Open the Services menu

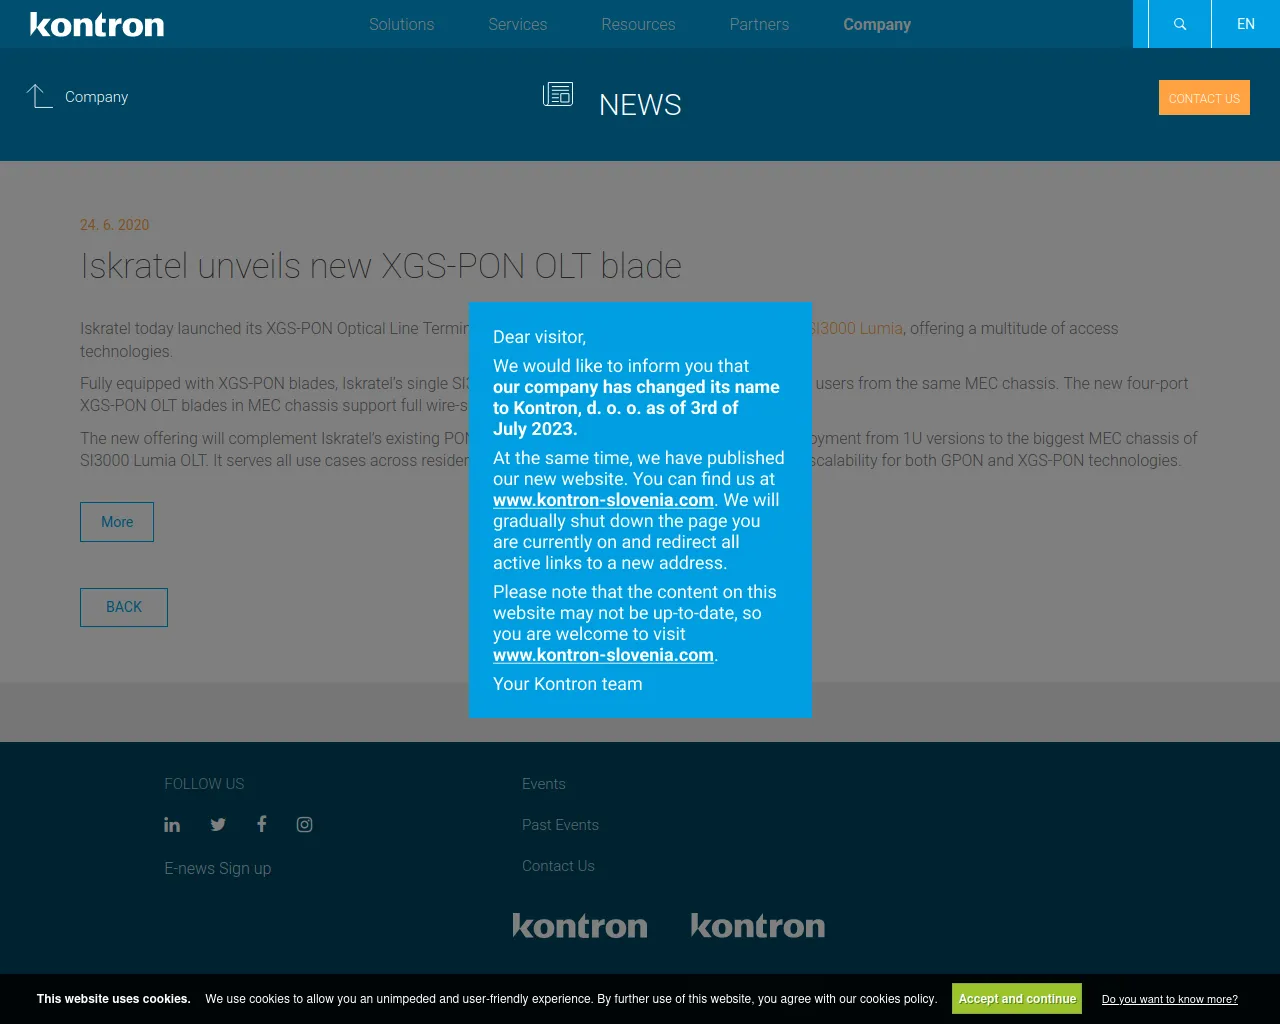pyautogui.click(x=518, y=24)
